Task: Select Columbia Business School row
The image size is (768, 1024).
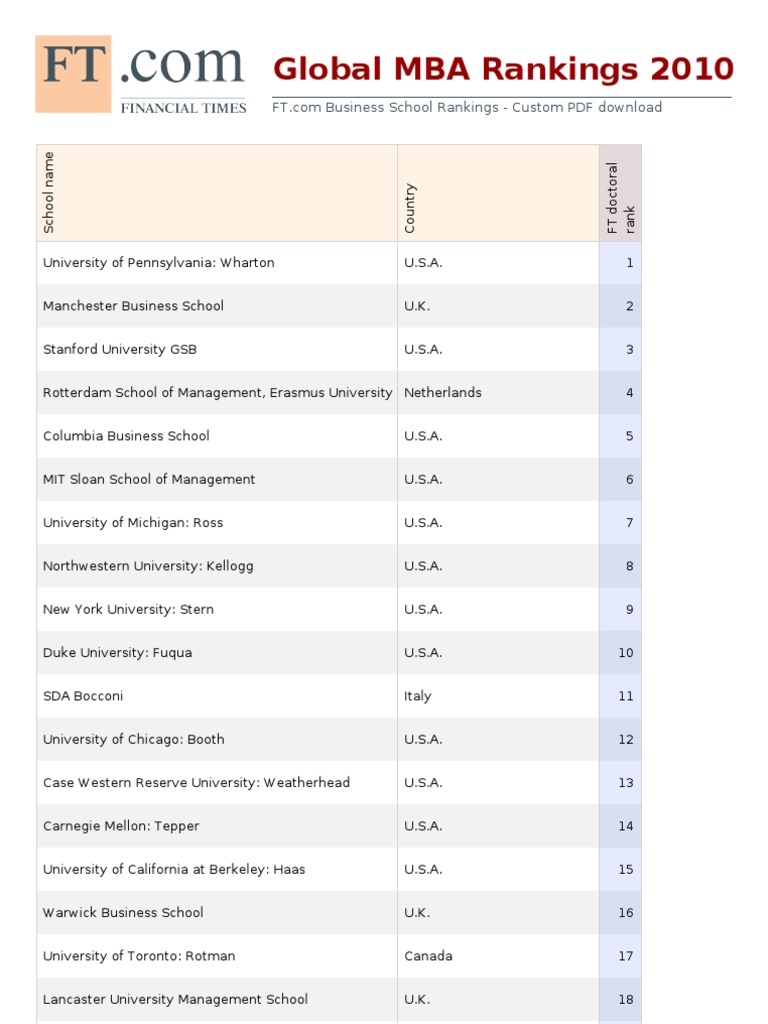Action: coord(126,436)
